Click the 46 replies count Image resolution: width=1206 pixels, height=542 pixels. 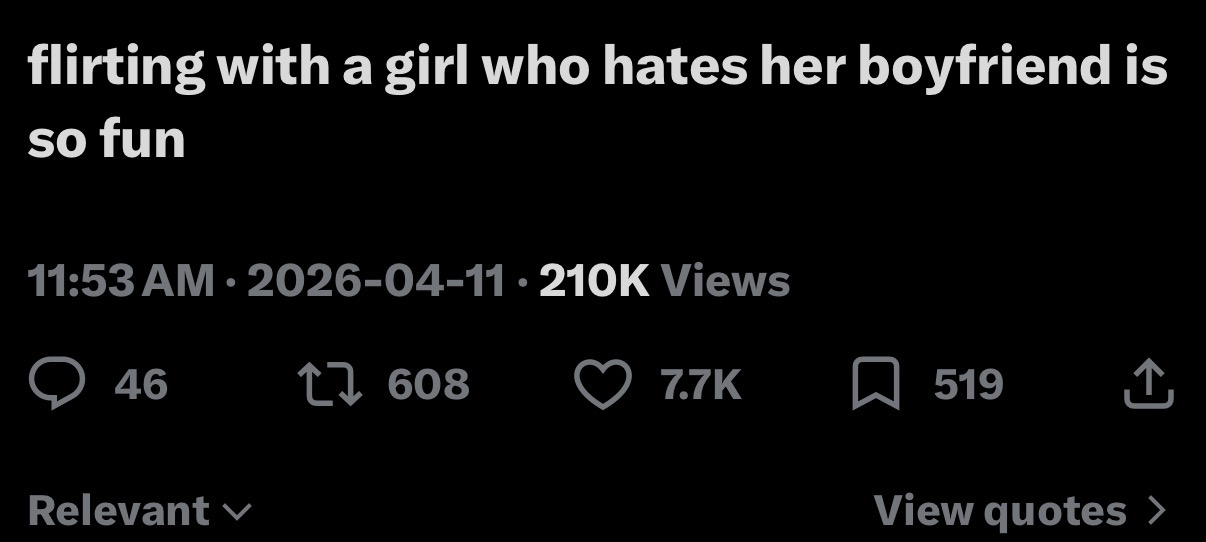pyautogui.click(x=141, y=385)
